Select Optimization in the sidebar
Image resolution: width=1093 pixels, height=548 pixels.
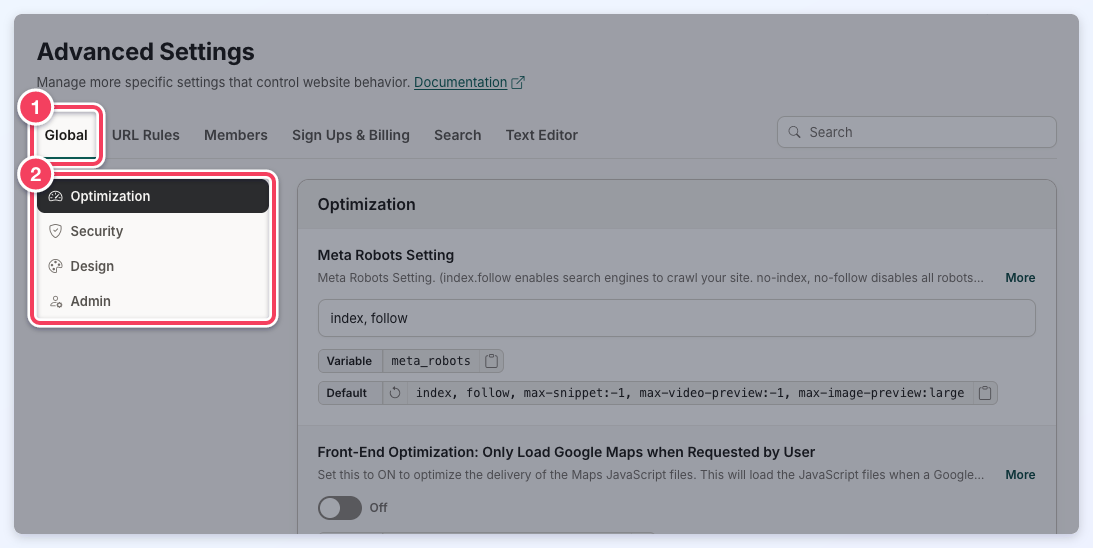click(x=153, y=196)
